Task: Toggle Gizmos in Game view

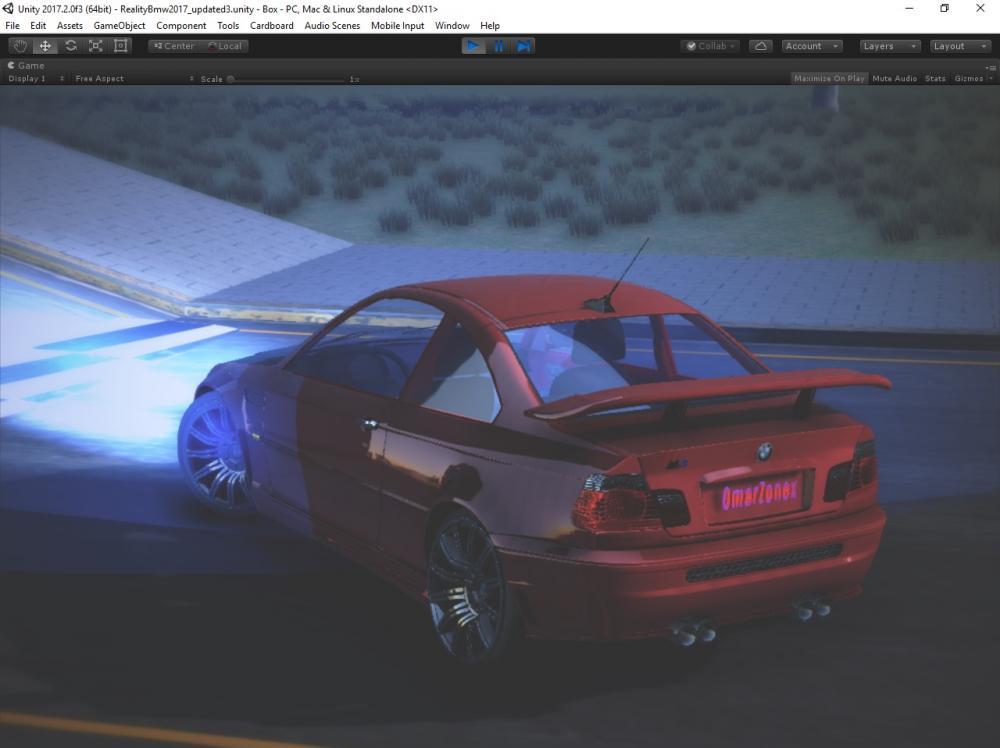Action: coord(968,78)
